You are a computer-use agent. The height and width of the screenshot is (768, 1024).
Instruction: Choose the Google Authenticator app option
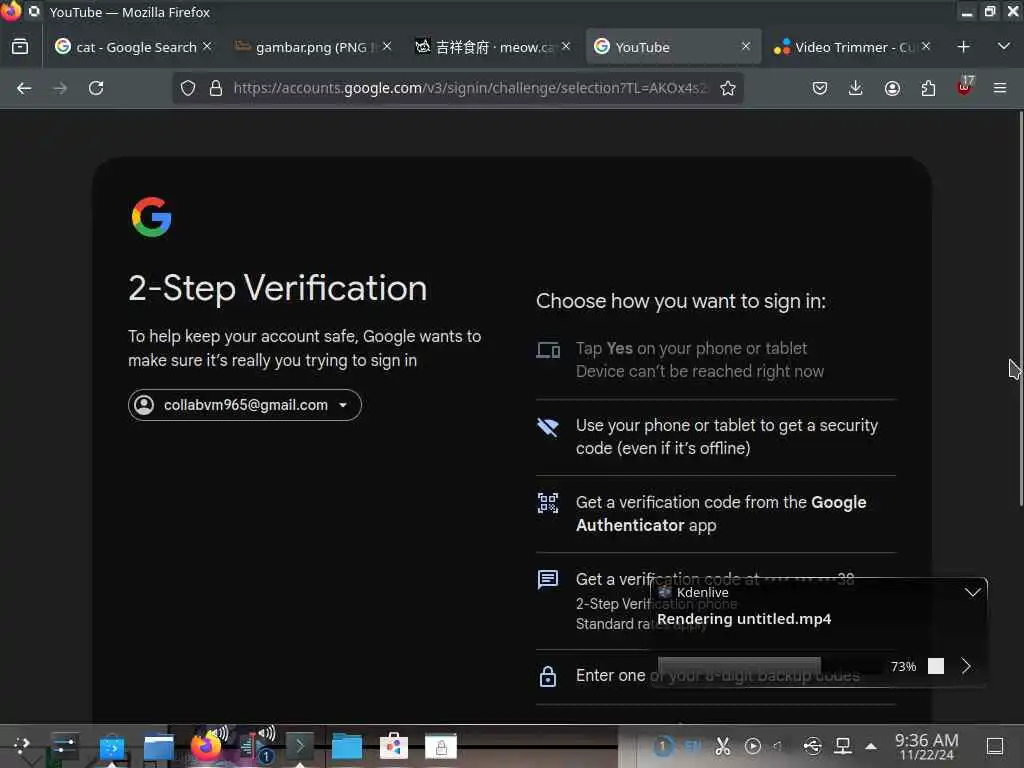(716, 514)
